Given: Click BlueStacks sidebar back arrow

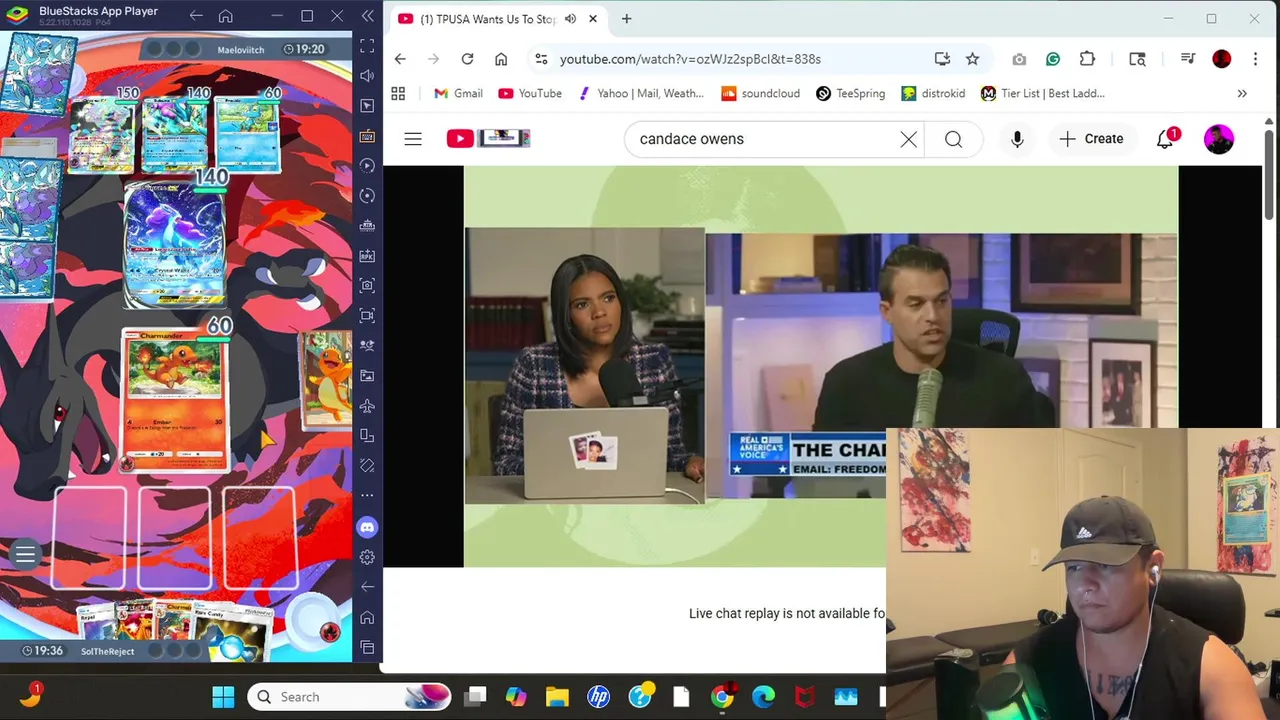Looking at the screenshot, I should [x=367, y=587].
